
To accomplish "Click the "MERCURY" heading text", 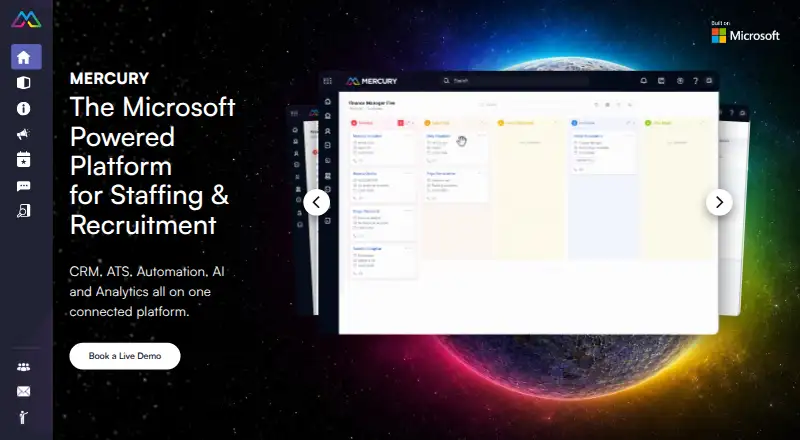I will [109, 78].
